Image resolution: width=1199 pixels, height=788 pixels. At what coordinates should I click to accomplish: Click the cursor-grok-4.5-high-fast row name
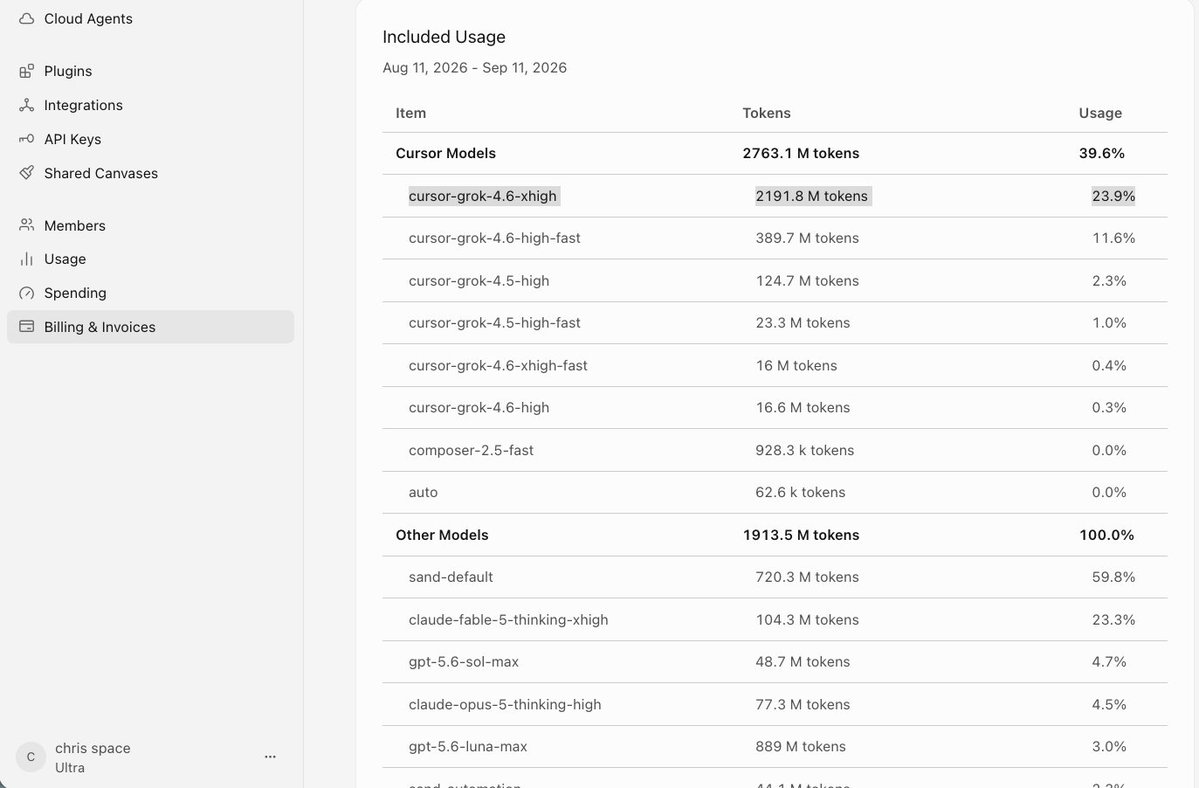(495, 323)
